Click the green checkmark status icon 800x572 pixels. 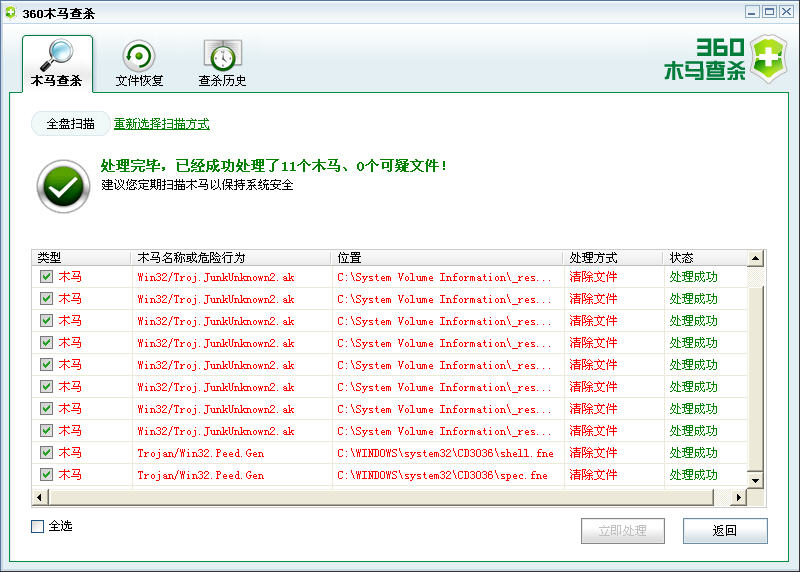(x=63, y=187)
